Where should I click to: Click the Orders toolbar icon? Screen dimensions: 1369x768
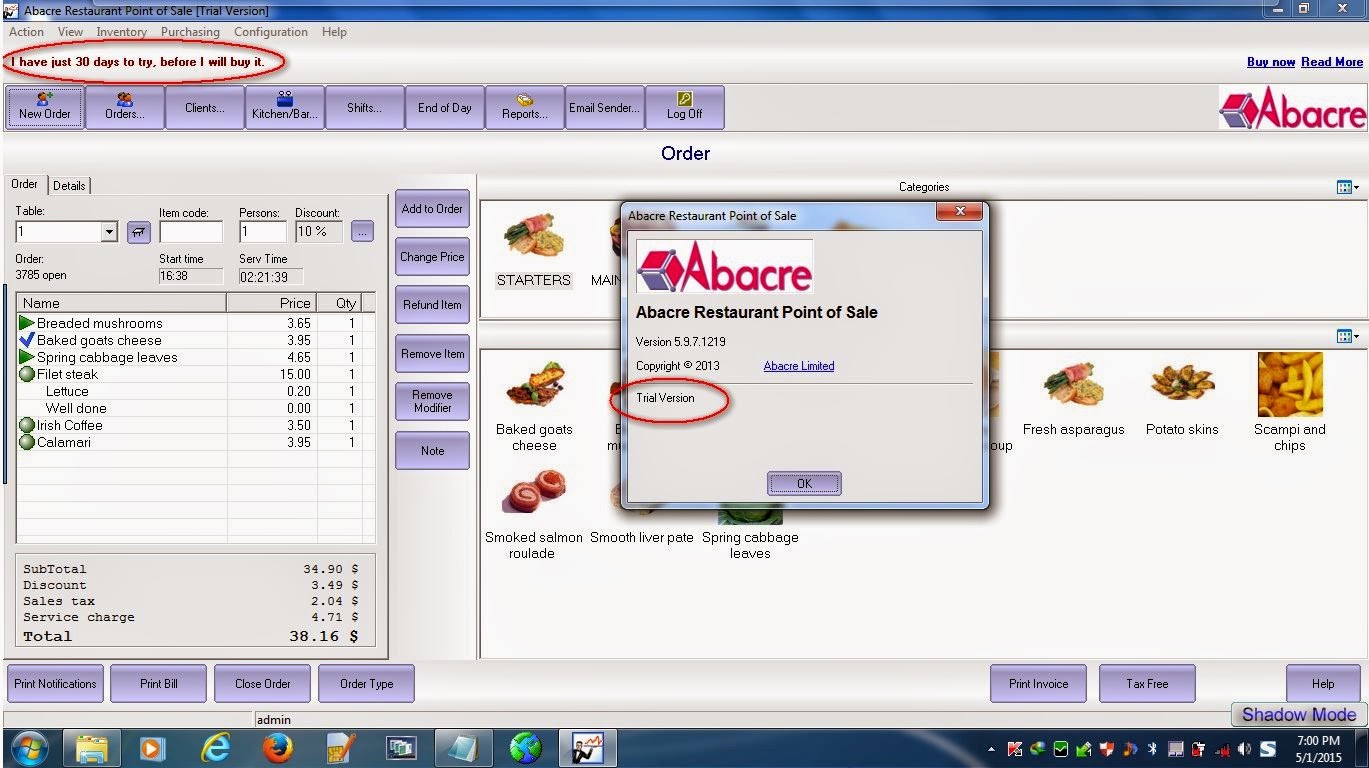click(x=124, y=107)
